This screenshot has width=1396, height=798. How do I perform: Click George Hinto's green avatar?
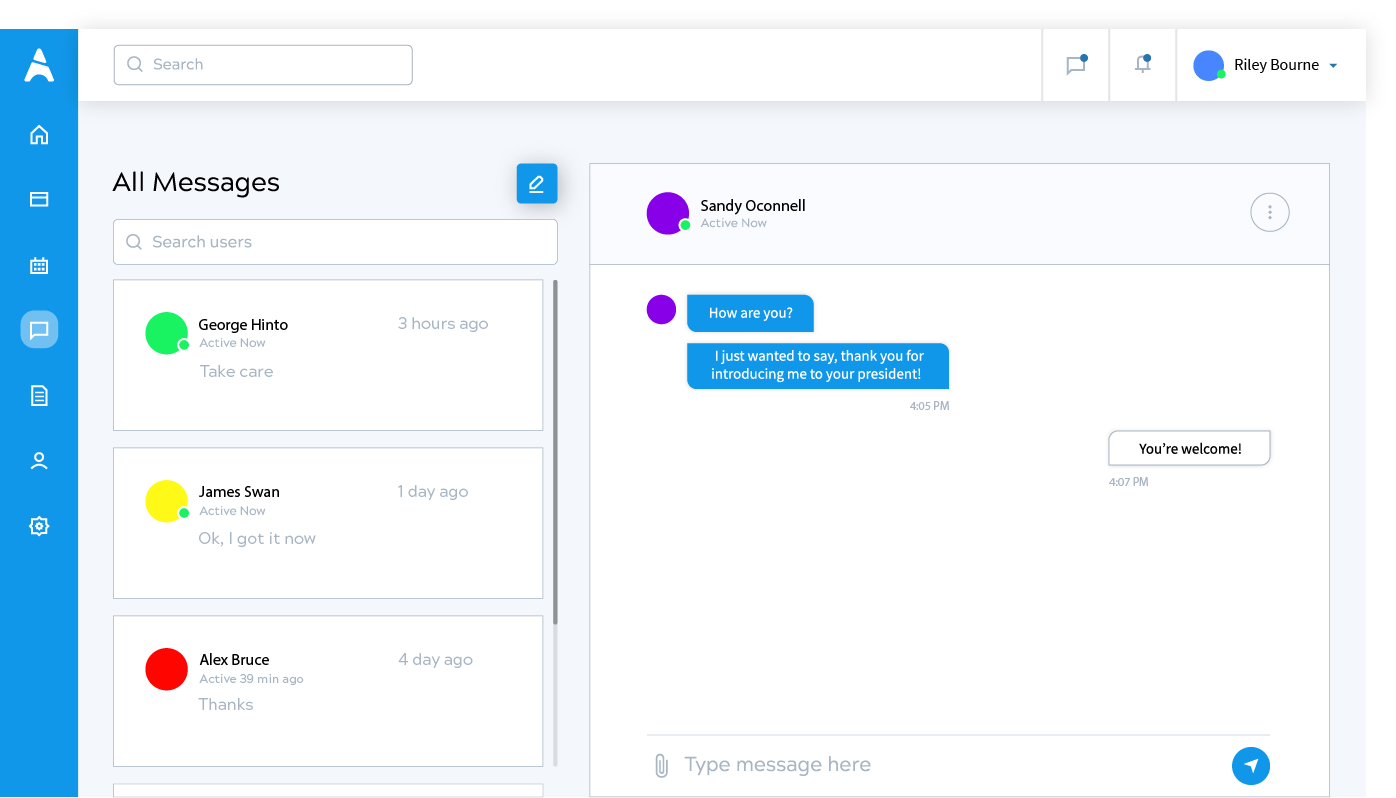(x=166, y=333)
